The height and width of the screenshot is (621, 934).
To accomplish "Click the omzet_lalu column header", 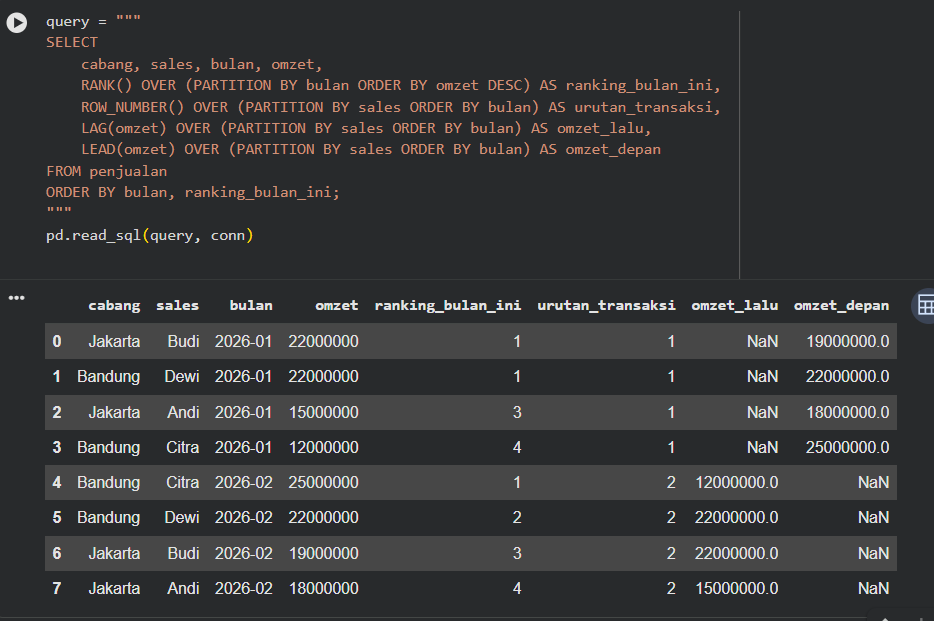I will pos(734,305).
